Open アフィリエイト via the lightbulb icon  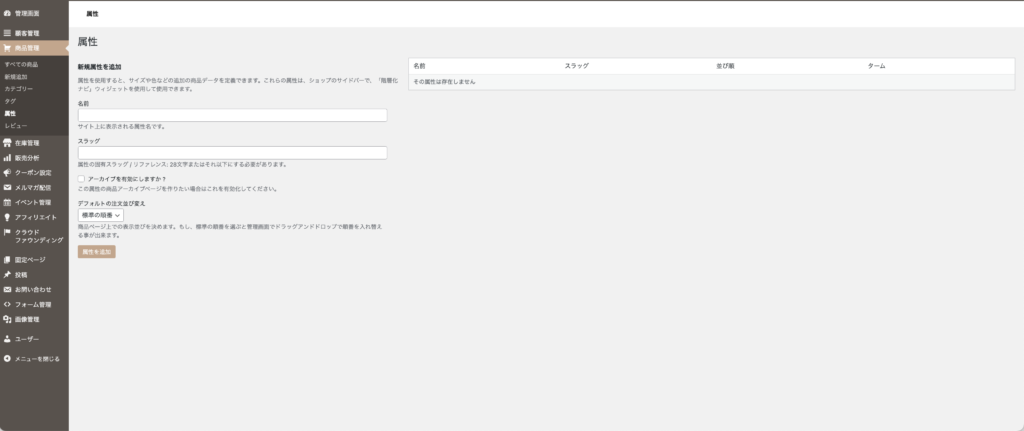pos(7,217)
